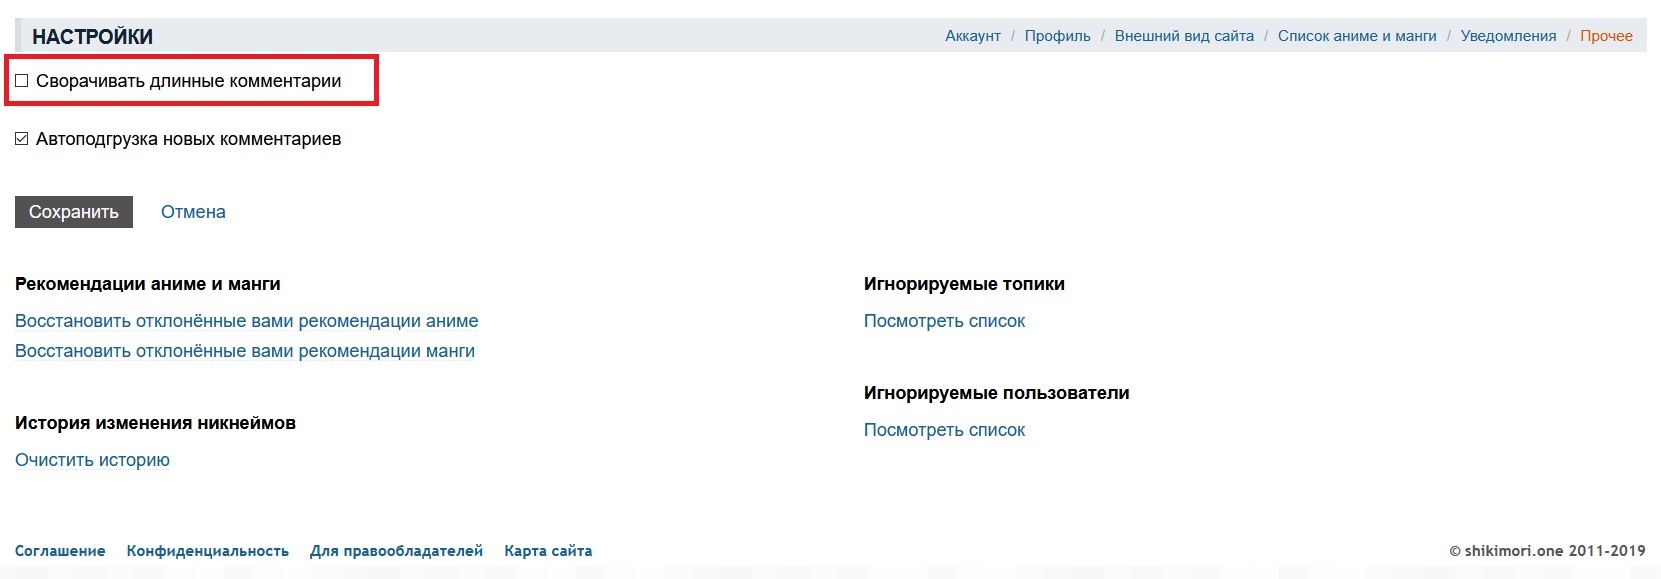Screen dimensions: 1661x579
Task: View list under Игнорируемые пользователи
Action: pos(944,430)
